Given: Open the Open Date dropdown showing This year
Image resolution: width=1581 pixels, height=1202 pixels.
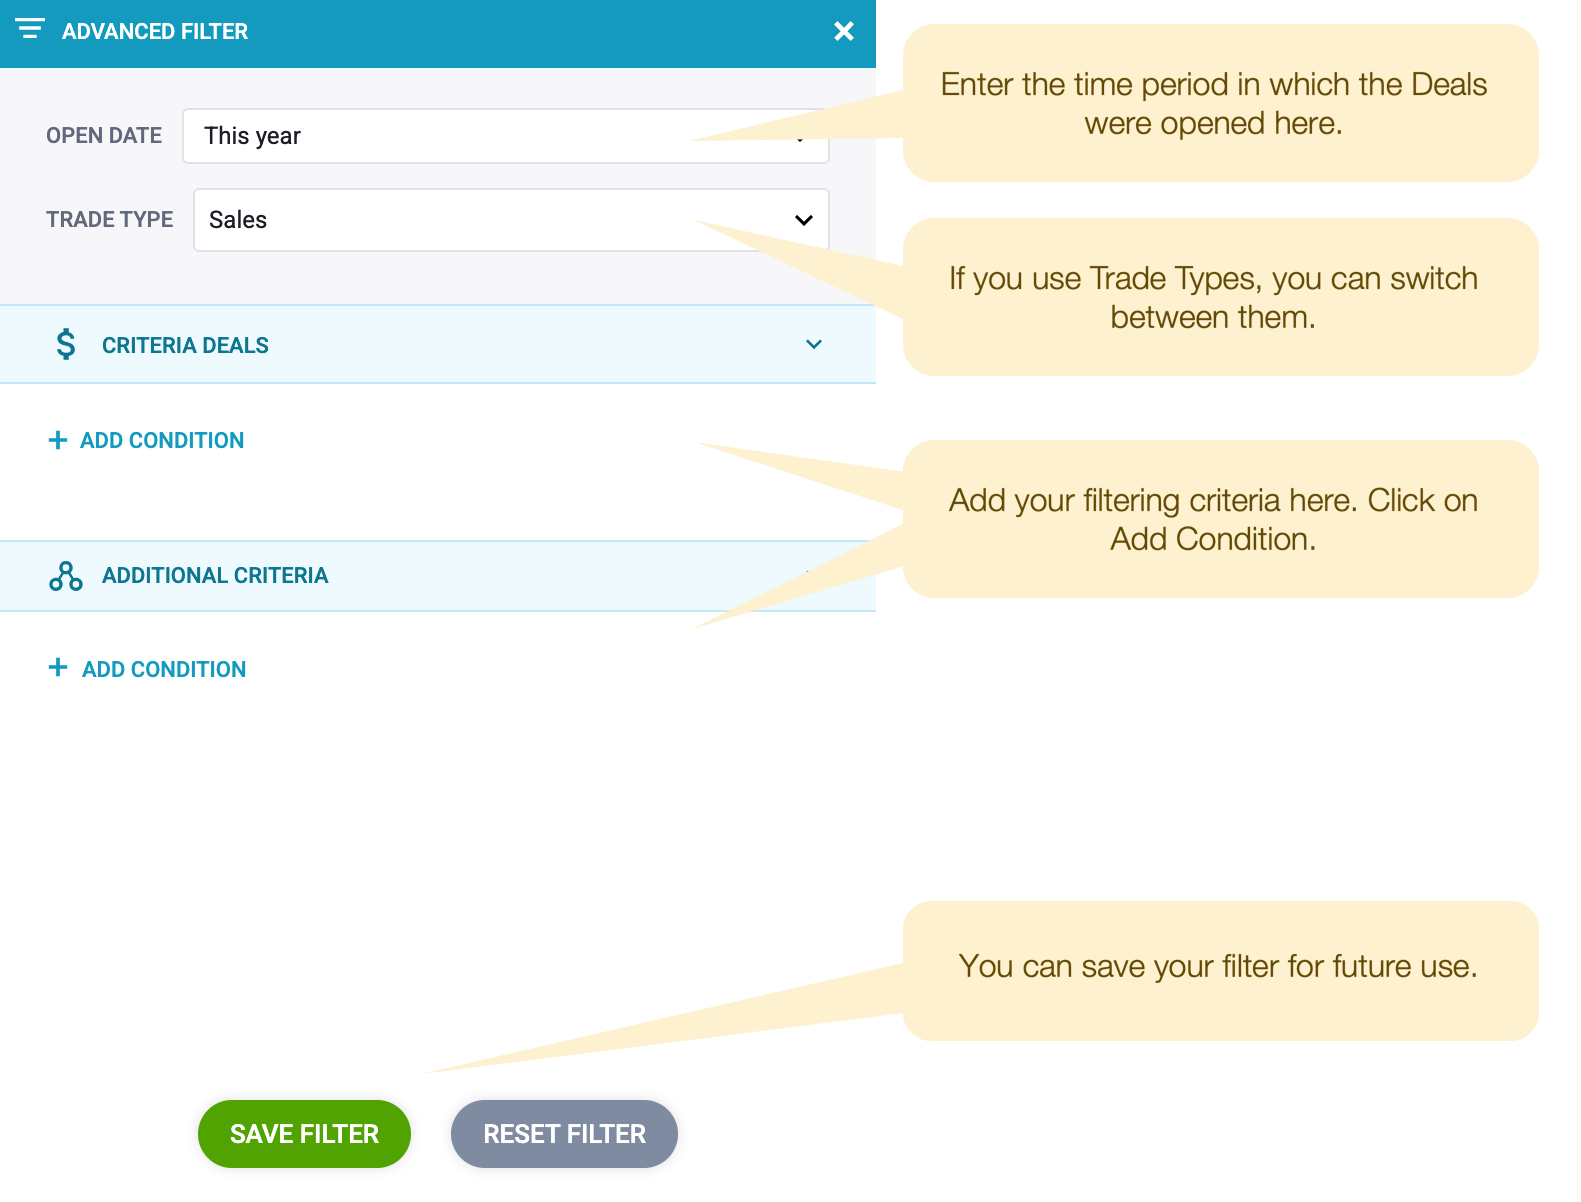Looking at the screenshot, I should coord(506,136).
